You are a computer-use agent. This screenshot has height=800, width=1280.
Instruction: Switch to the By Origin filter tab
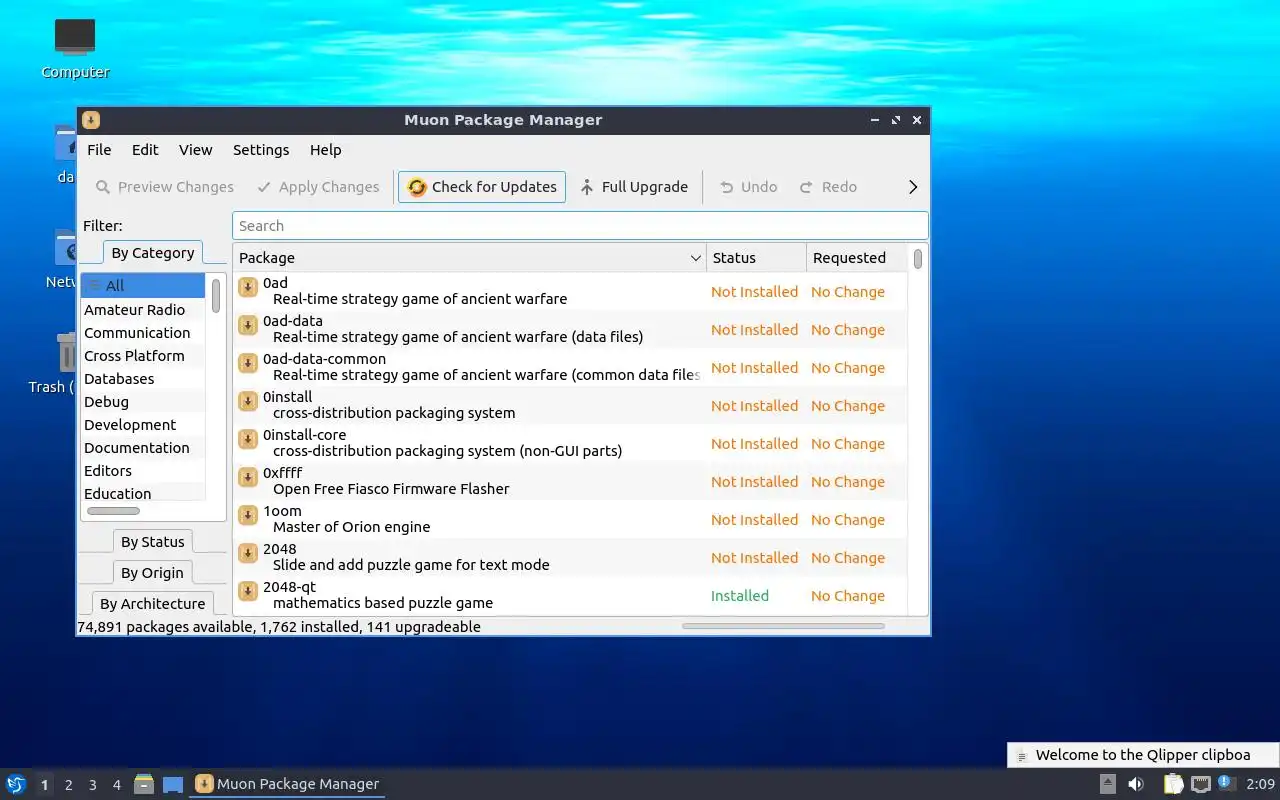click(152, 573)
